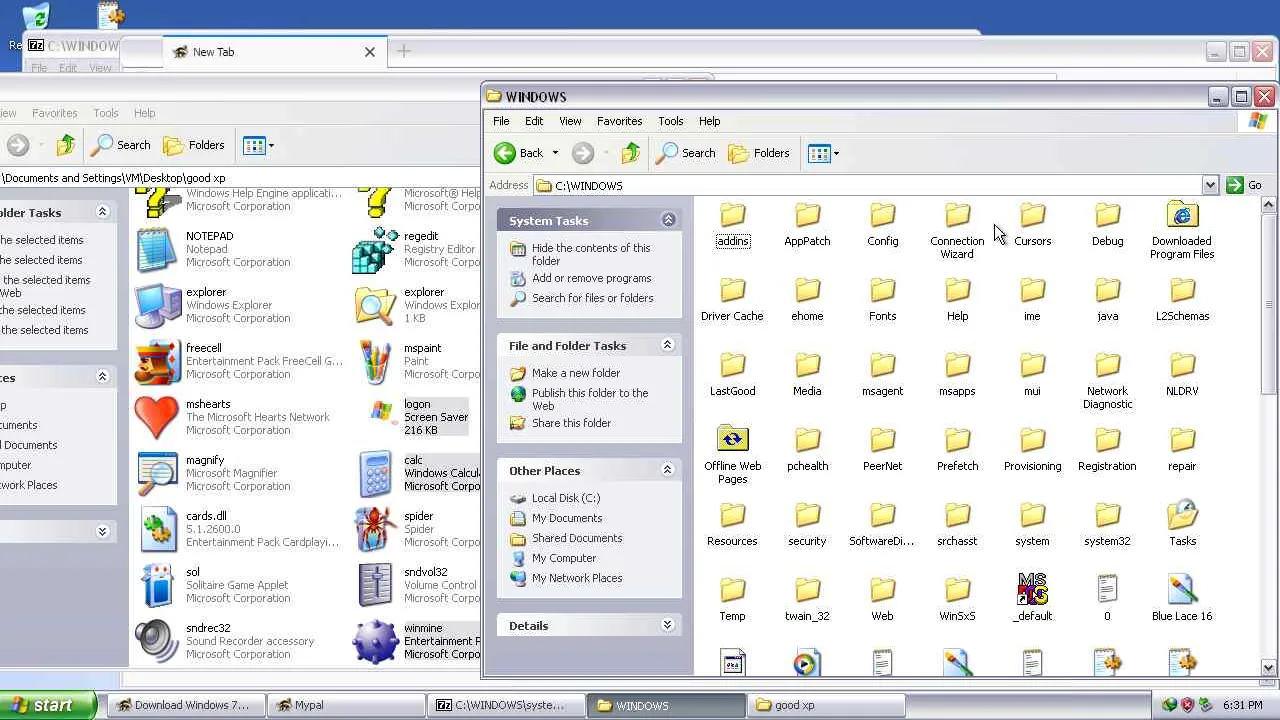The width and height of the screenshot is (1280, 720).
Task: Open the Config folder
Action: (882, 225)
